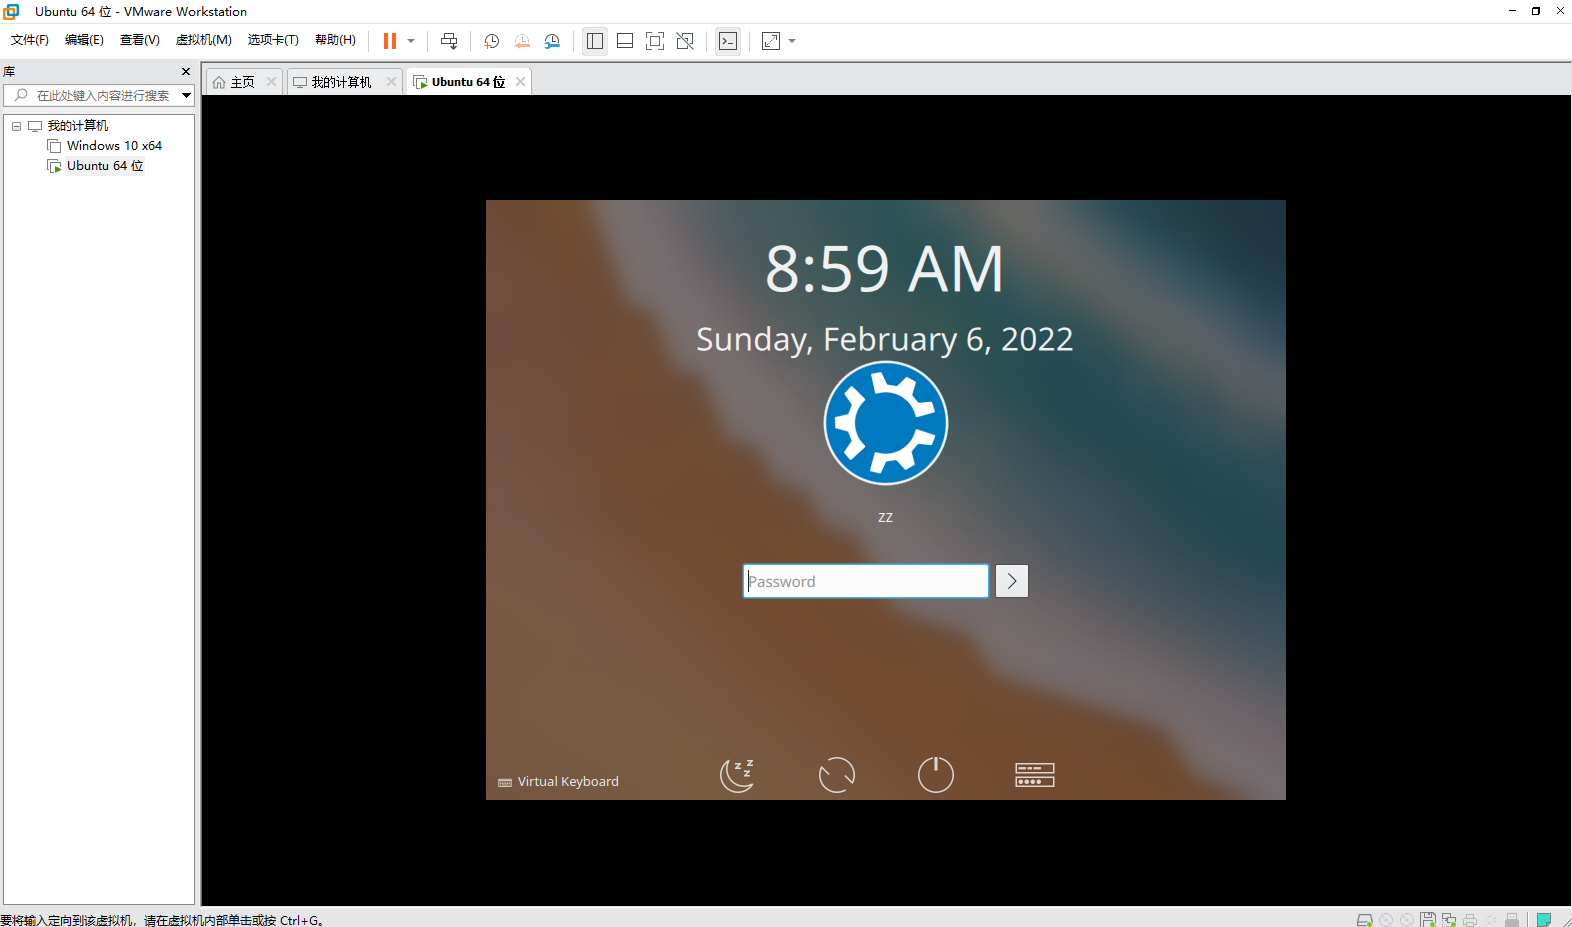The image size is (1572, 927).
Task: Toggle the console view button
Action: pyautogui.click(x=728, y=41)
